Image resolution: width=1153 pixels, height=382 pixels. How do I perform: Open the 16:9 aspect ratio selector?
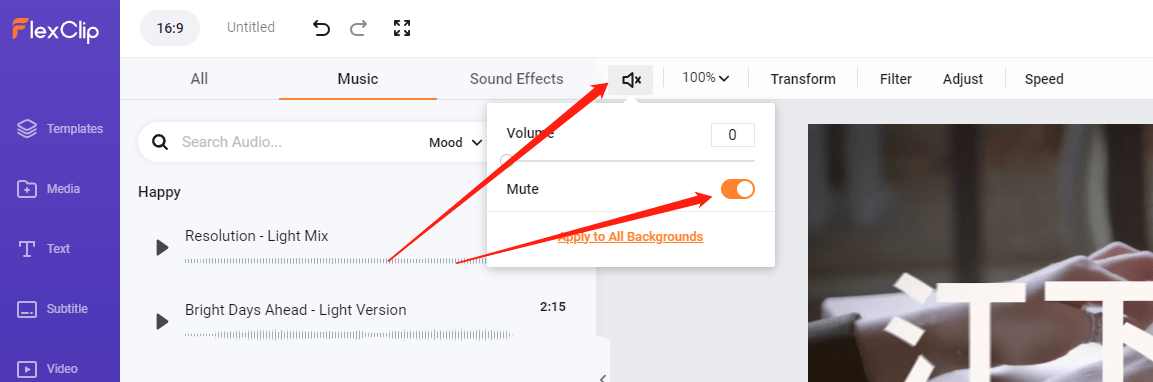click(x=170, y=29)
